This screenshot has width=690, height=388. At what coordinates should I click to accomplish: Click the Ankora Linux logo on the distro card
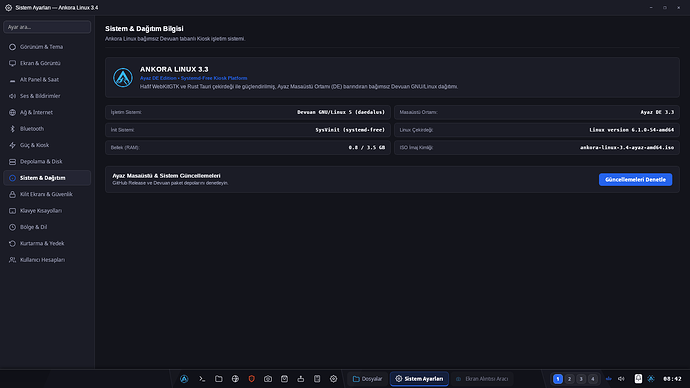pos(123,77)
